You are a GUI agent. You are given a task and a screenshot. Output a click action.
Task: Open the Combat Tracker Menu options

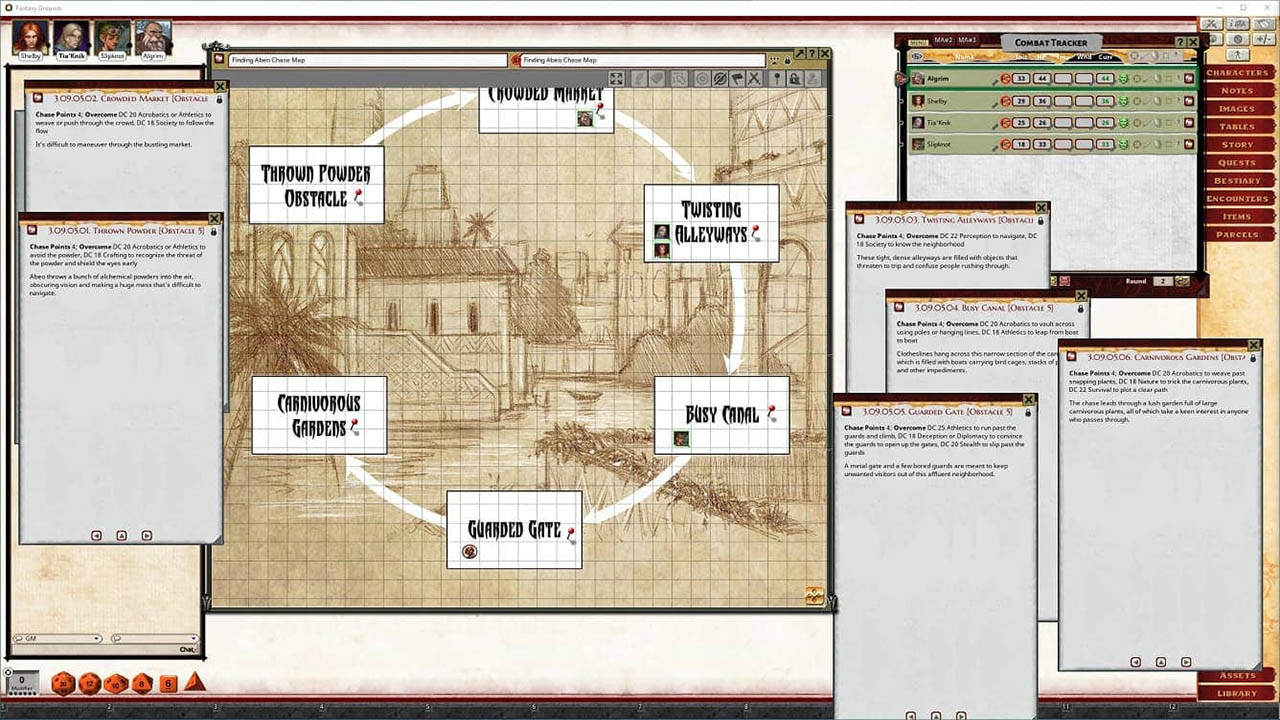click(x=918, y=42)
